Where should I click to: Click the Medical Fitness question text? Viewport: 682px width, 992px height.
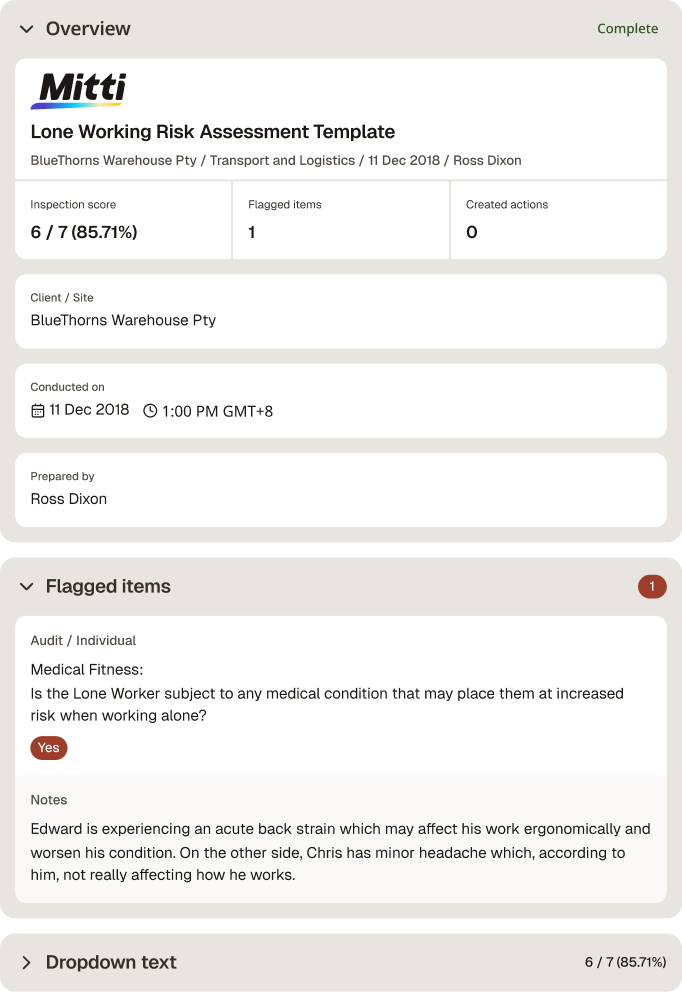click(x=327, y=693)
